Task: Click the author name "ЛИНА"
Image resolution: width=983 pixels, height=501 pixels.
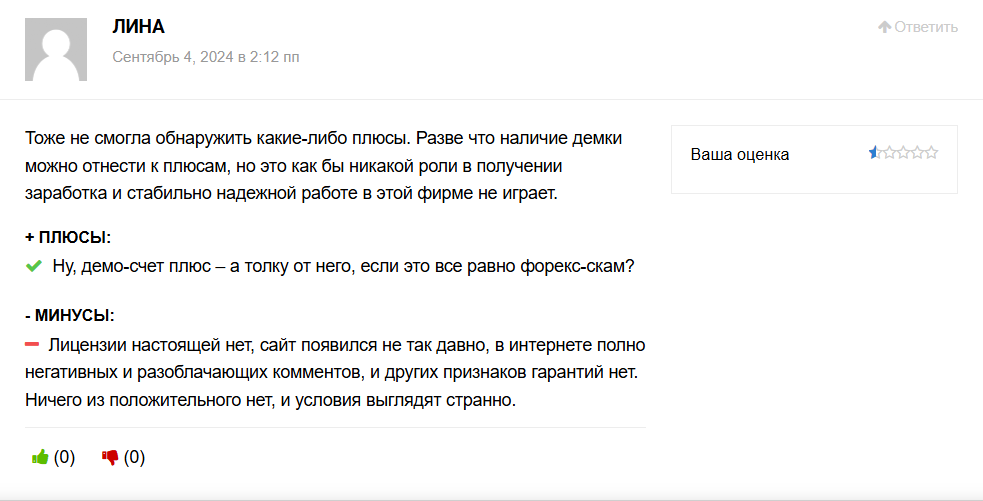Action: pyautogui.click(x=138, y=27)
